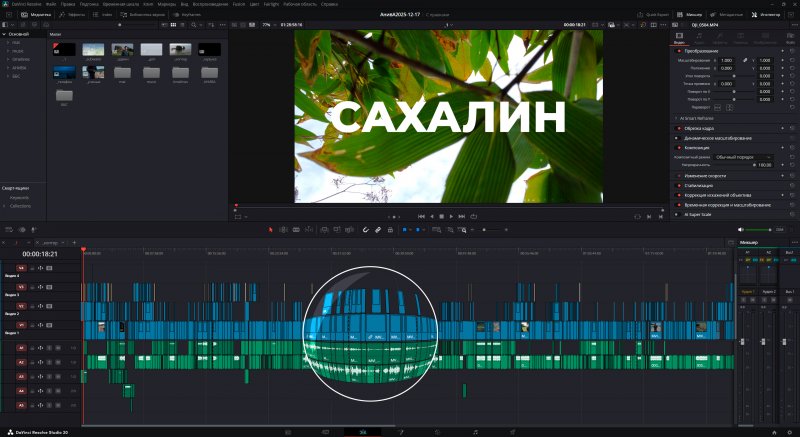The height and width of the screenshot is (437, 800).
Task: Toggle AI Super Scale enable switch
Action: click(679, 215)
